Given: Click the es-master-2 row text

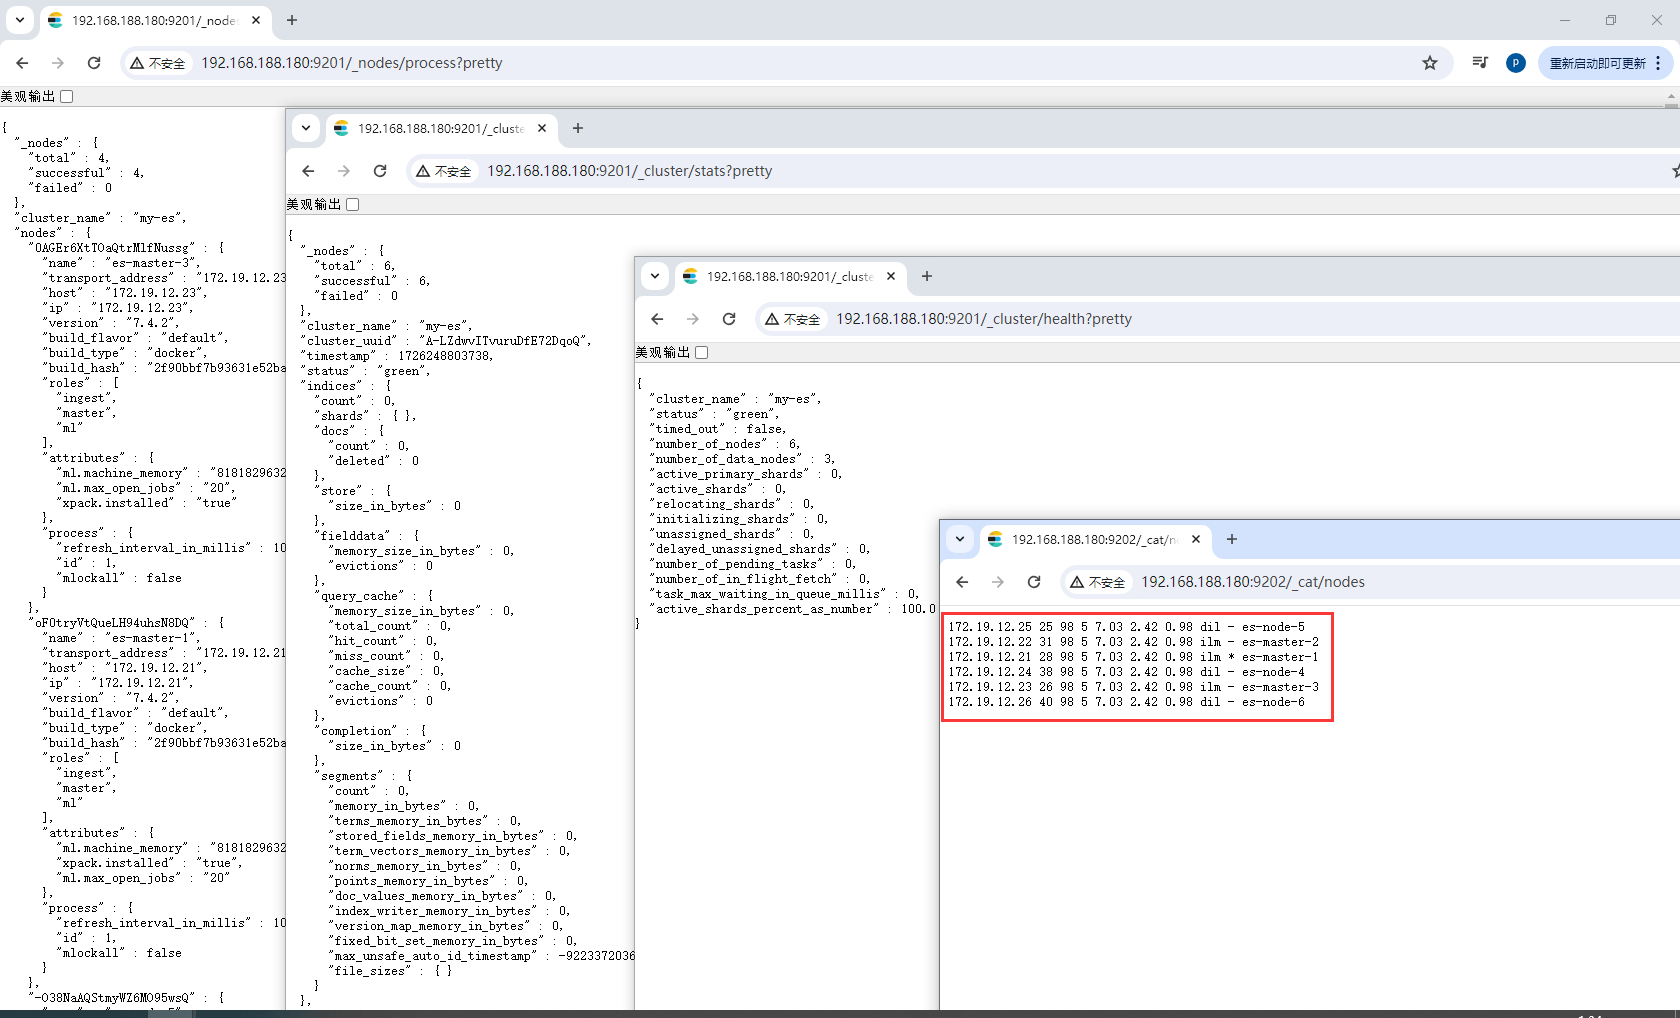Looking at the screenshot, I should [x=1133, y=642].
